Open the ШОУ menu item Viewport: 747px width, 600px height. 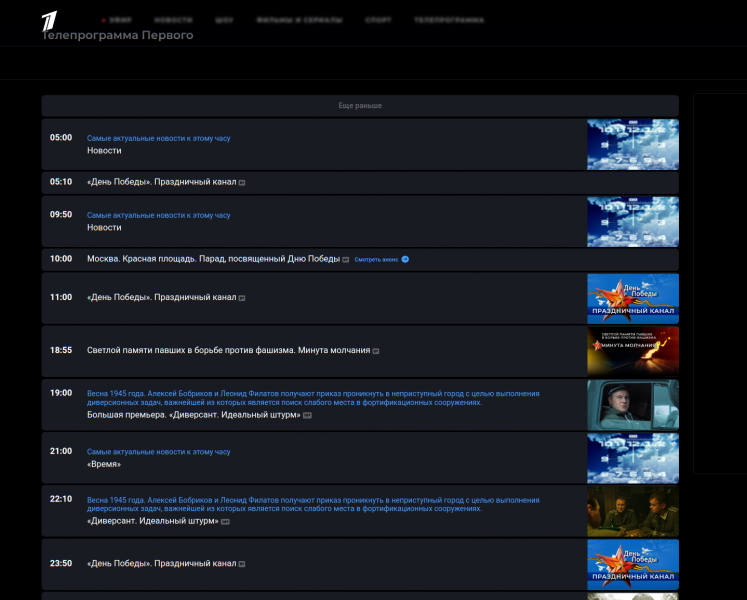pyautogui.click(x=224, y=20)
